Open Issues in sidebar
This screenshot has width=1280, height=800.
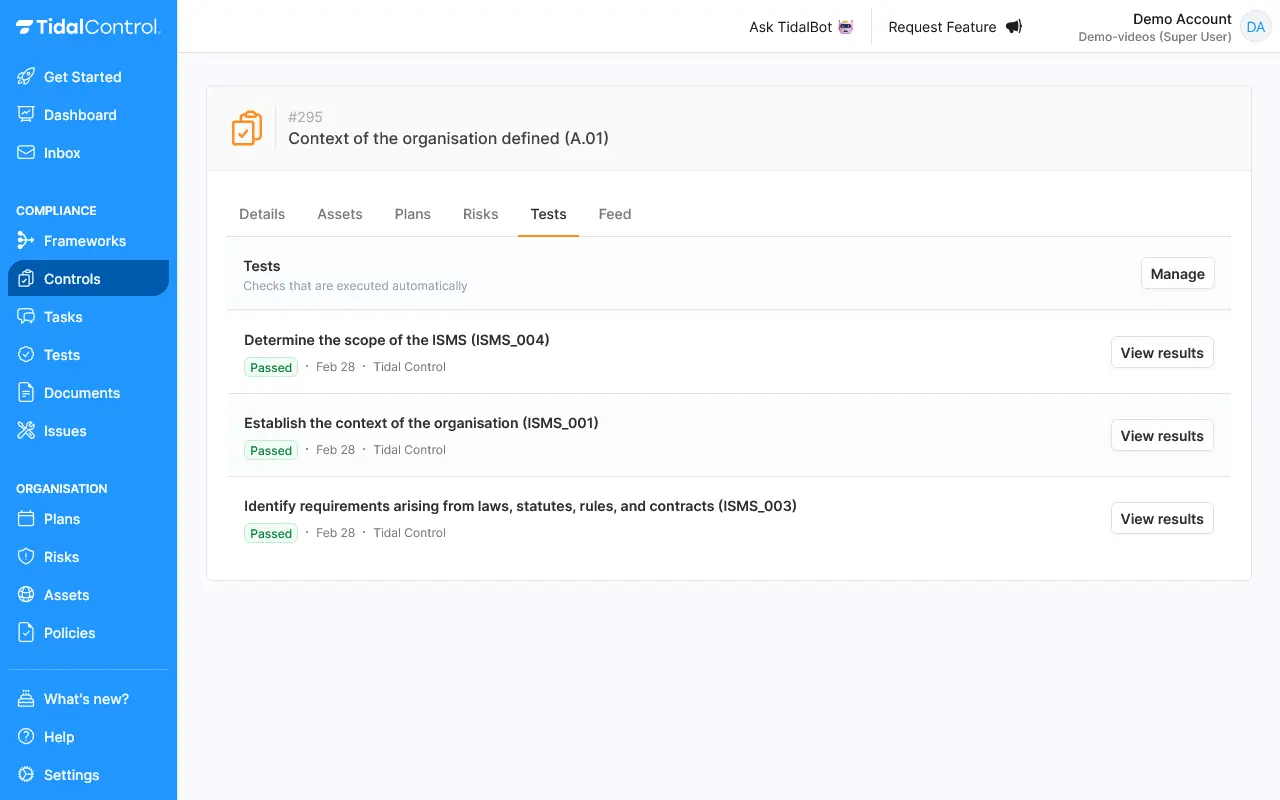[x=88, y=431]
